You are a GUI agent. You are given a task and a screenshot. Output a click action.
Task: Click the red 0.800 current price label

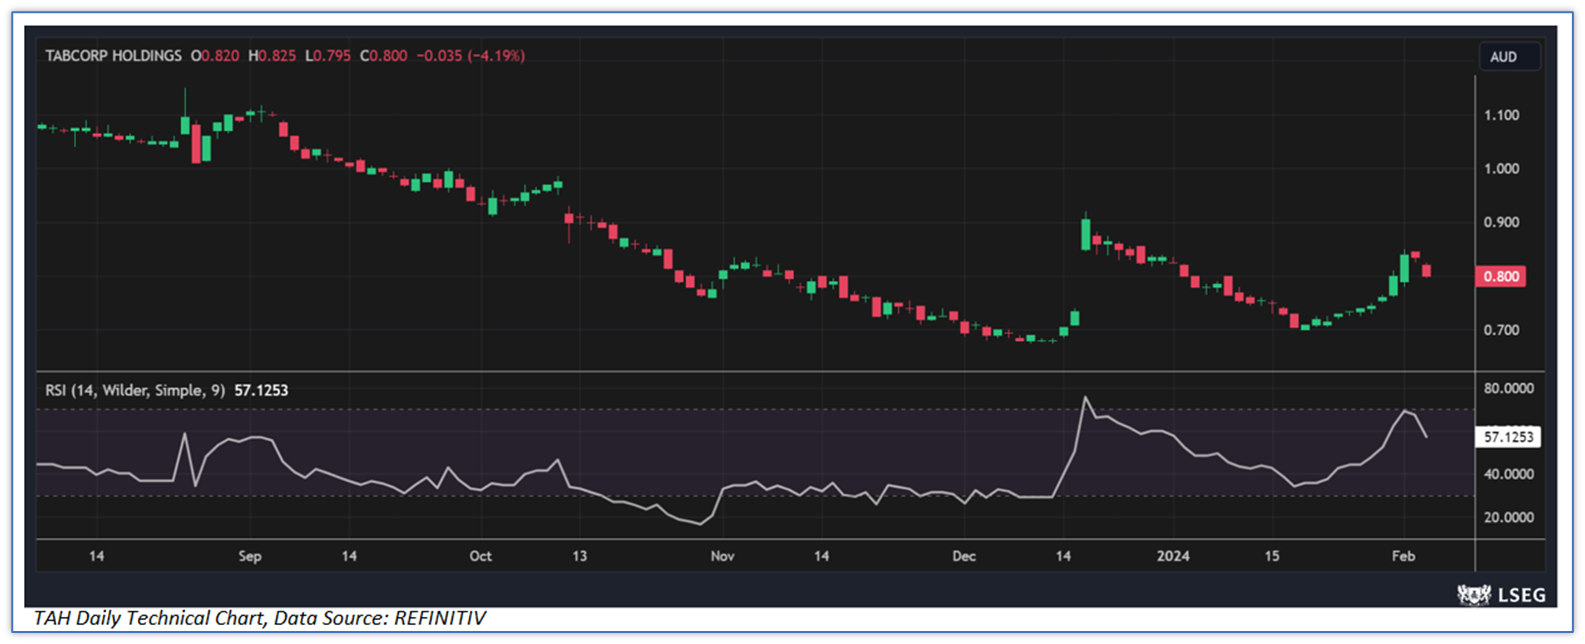coord(1501,276)
